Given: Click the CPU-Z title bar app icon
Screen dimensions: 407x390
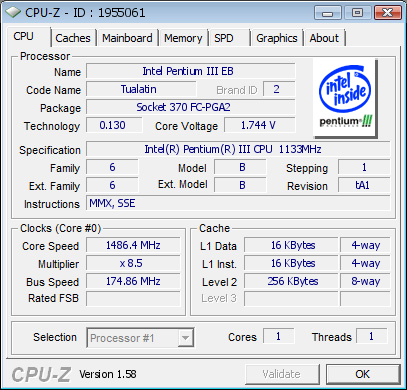Looking at the screenshot, I should [x=13, y=13].
